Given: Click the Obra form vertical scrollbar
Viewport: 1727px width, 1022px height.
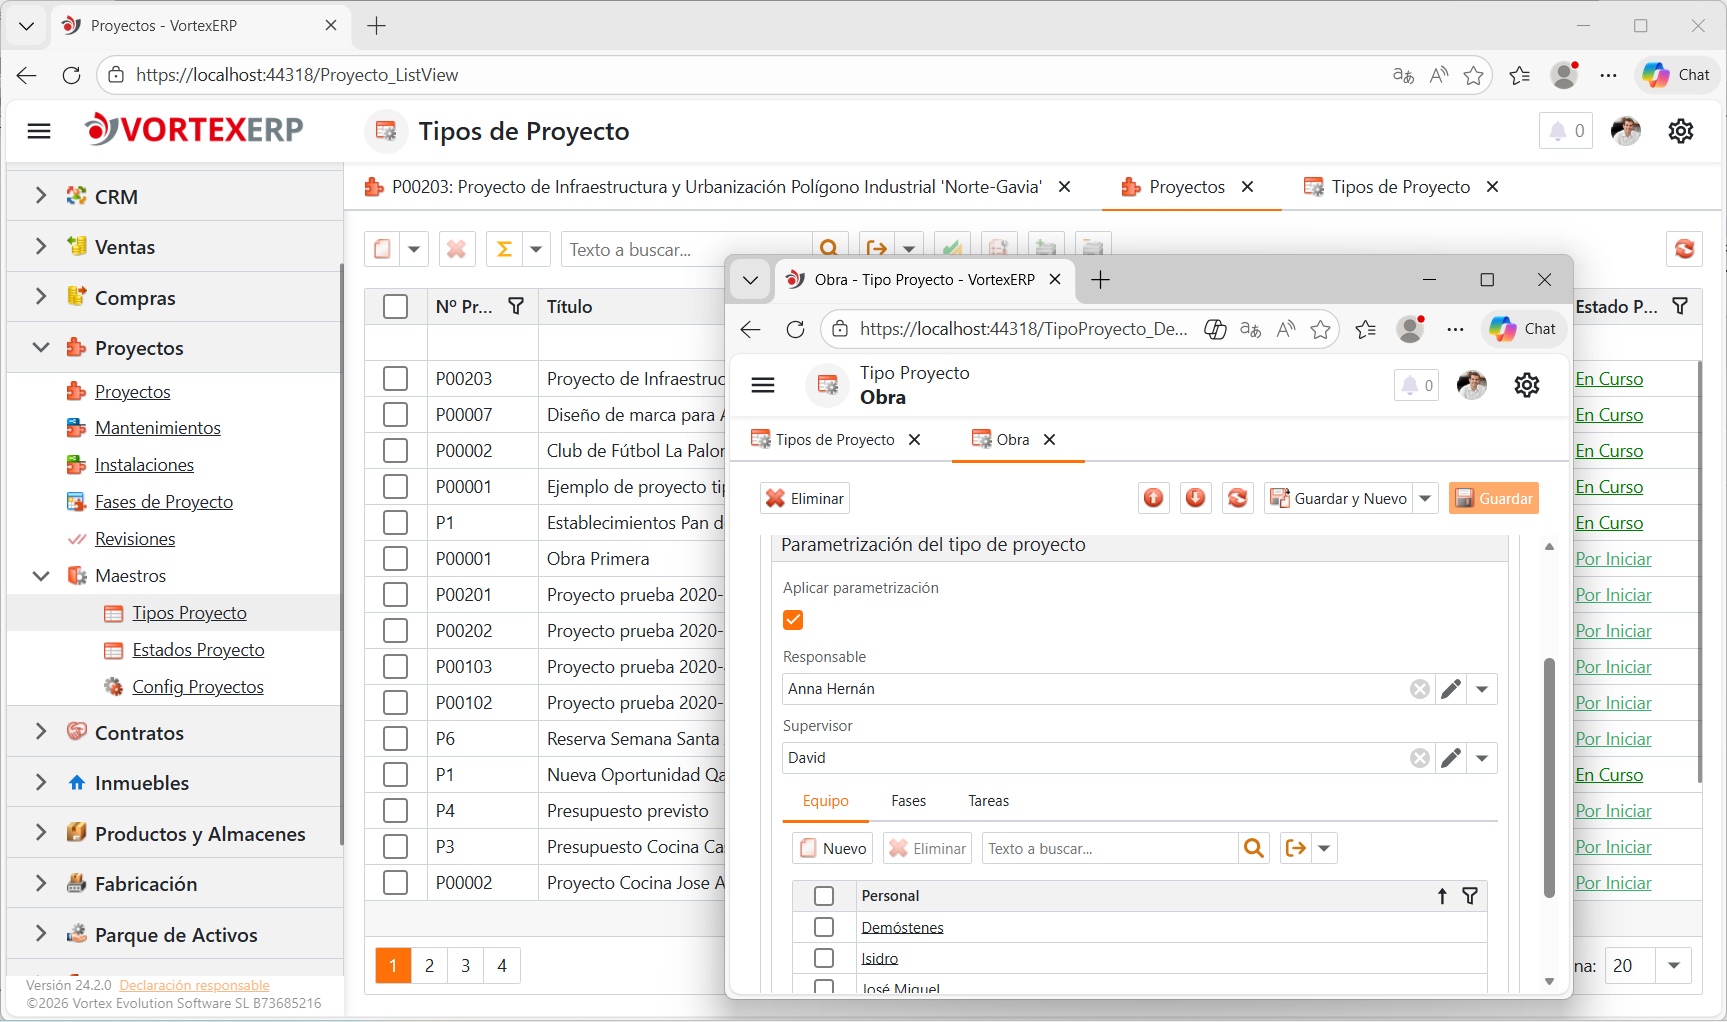Looking at the screenshot, I should 1549,777.
